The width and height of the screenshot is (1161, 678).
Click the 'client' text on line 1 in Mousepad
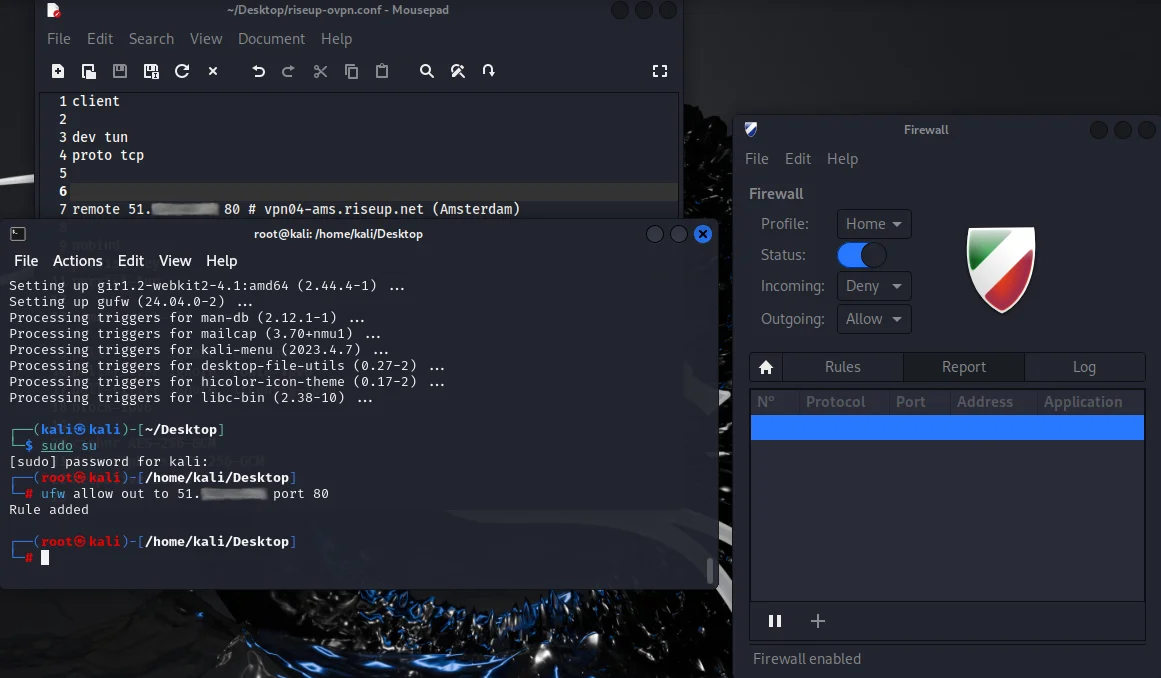[96, 101]
